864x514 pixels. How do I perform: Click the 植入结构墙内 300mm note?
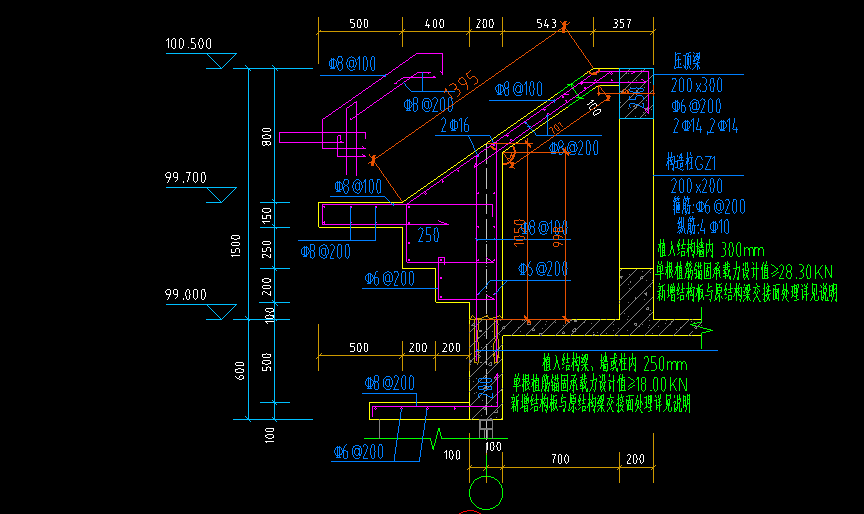709,250
